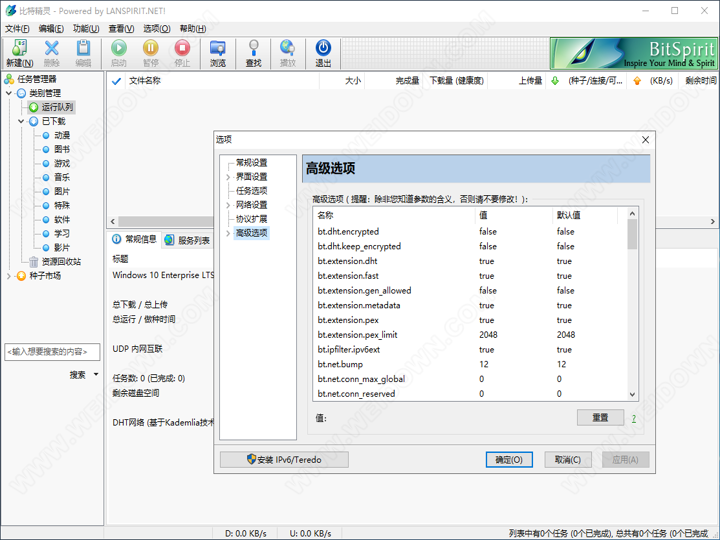
Task: Click the BitSpirit banner logo
Action: (634, 53)
